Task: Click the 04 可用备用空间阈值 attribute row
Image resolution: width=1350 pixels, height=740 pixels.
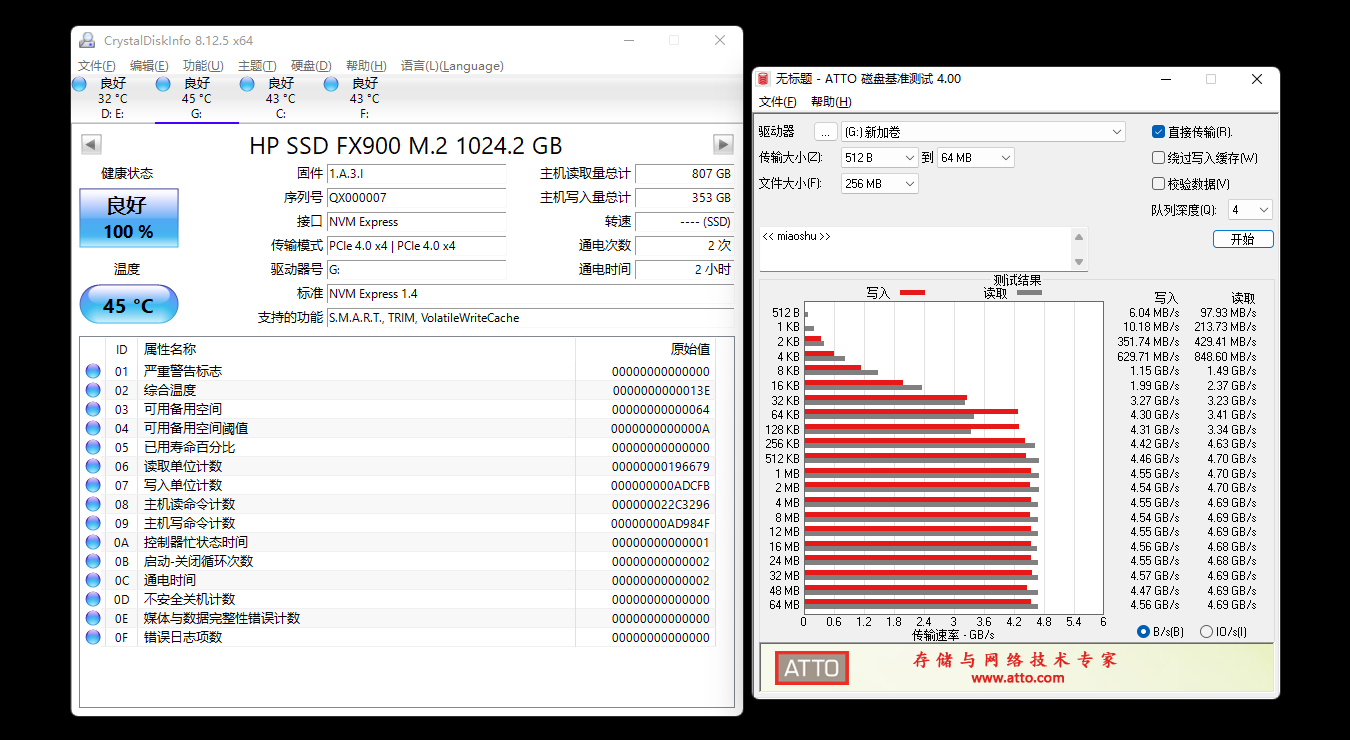Action: coord(398,428)
